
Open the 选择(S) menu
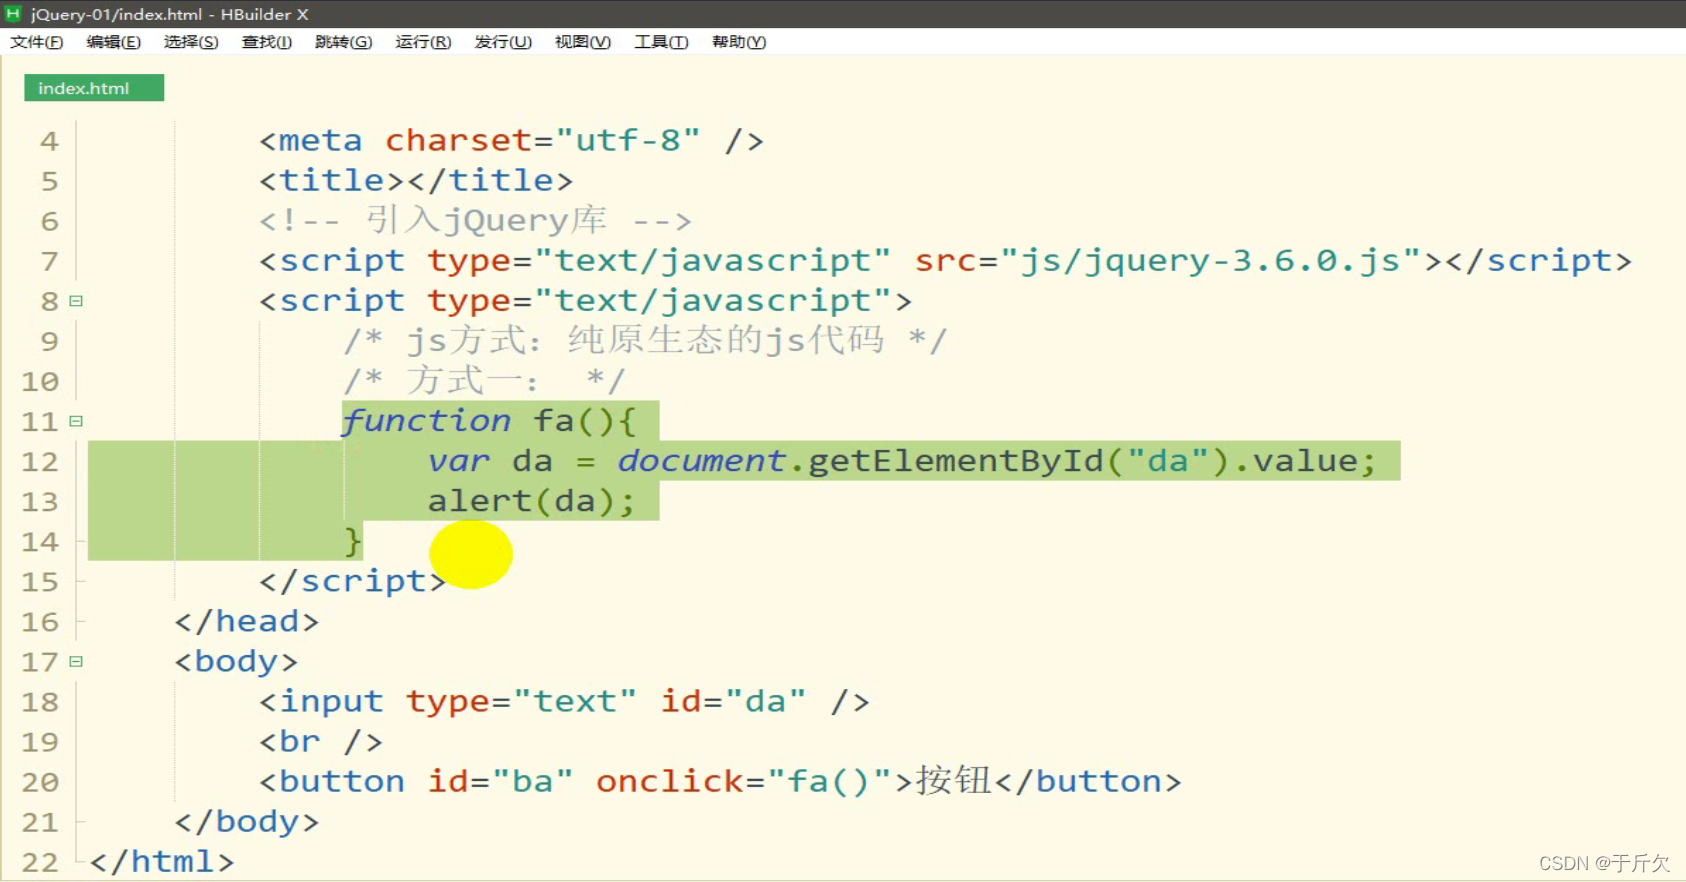(x=191, y=42)
